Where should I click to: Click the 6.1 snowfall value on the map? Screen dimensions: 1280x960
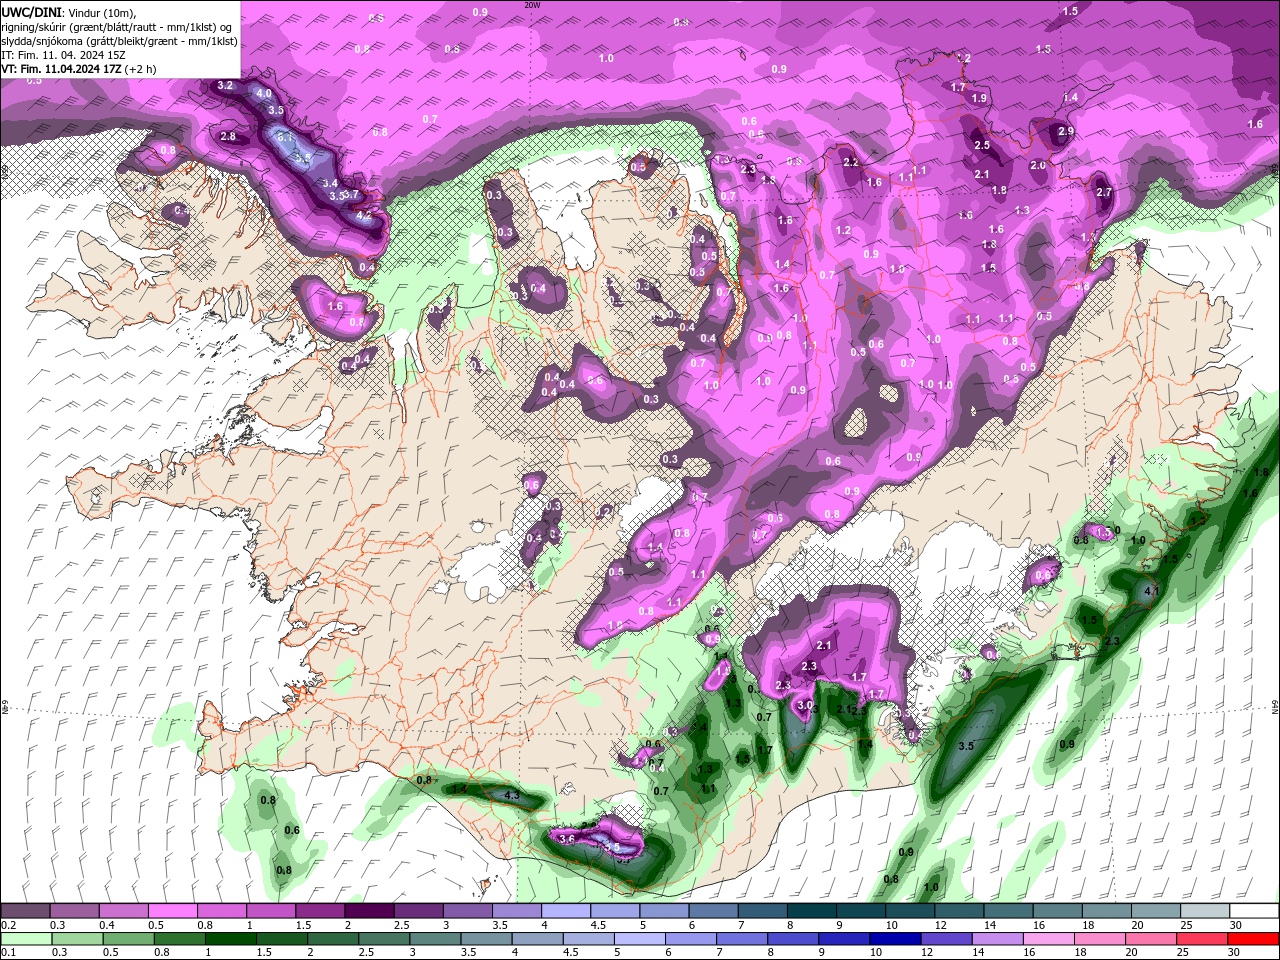285,137
